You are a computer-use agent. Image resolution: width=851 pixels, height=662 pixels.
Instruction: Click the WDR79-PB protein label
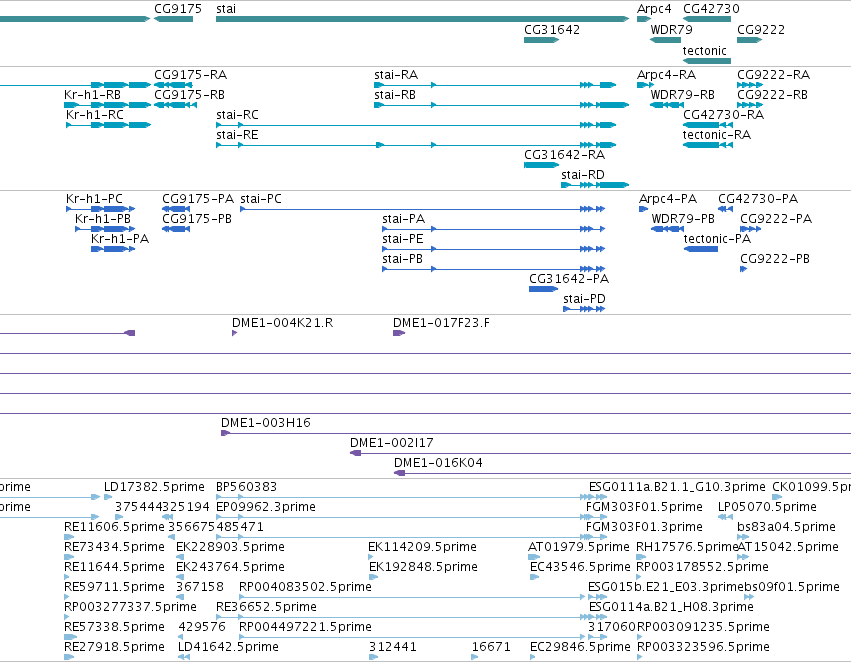683,219
